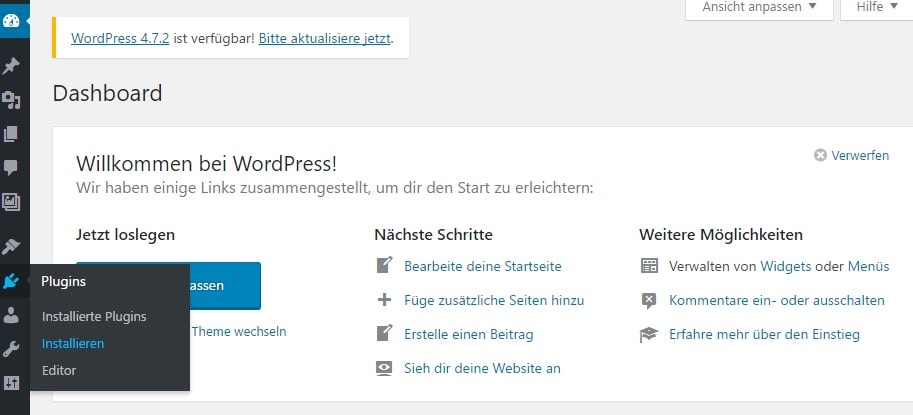Open the gallery image sidebar icon
913x415 pixels.
[x=11, y=202]
